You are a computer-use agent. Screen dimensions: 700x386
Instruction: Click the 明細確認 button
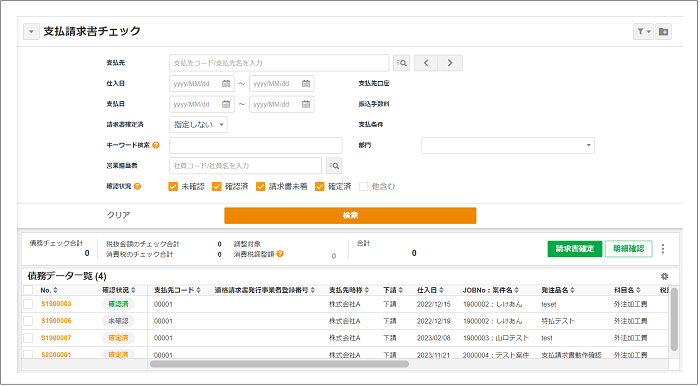pos(629,249)
